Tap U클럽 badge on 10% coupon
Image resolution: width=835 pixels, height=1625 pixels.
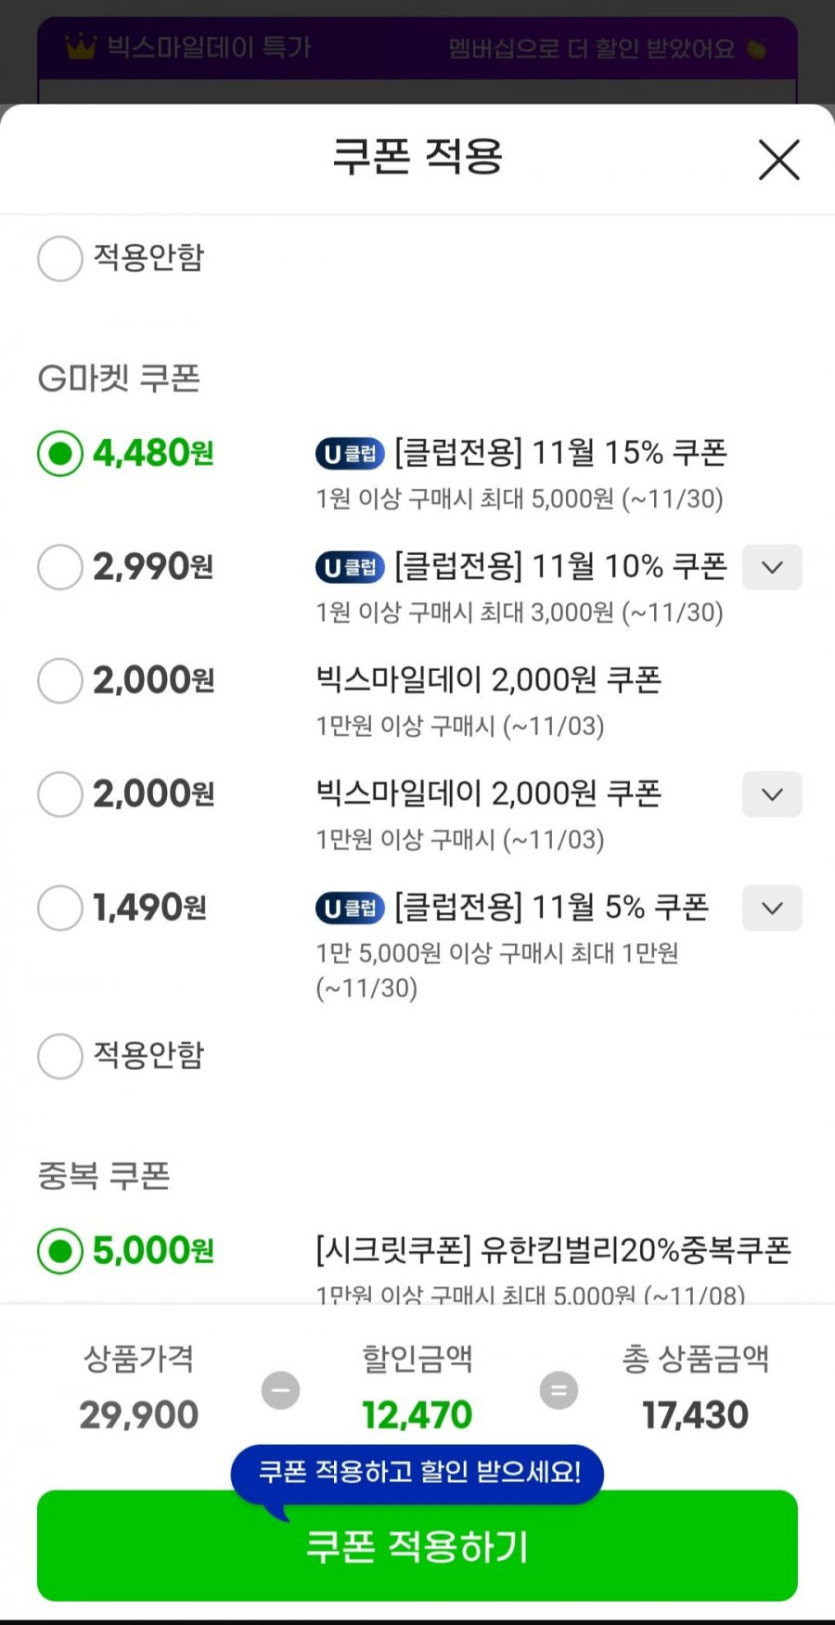[x=350, y=568]
